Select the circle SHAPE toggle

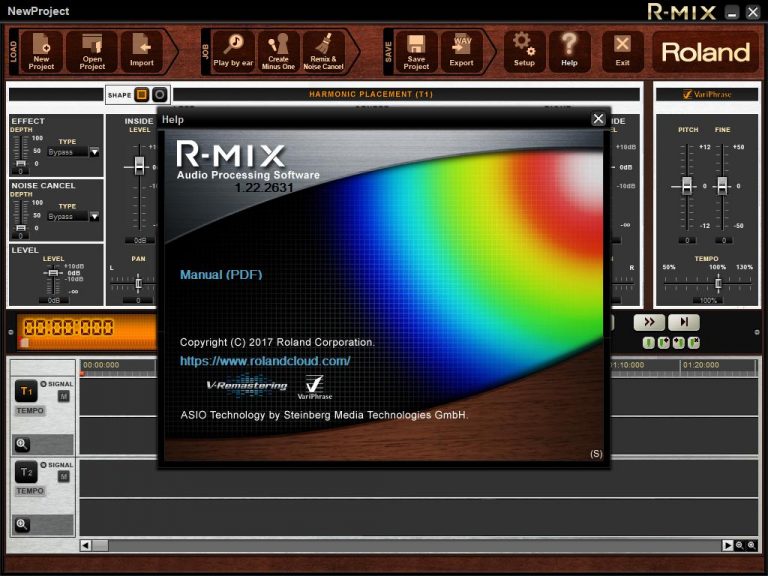pos(159,95)
